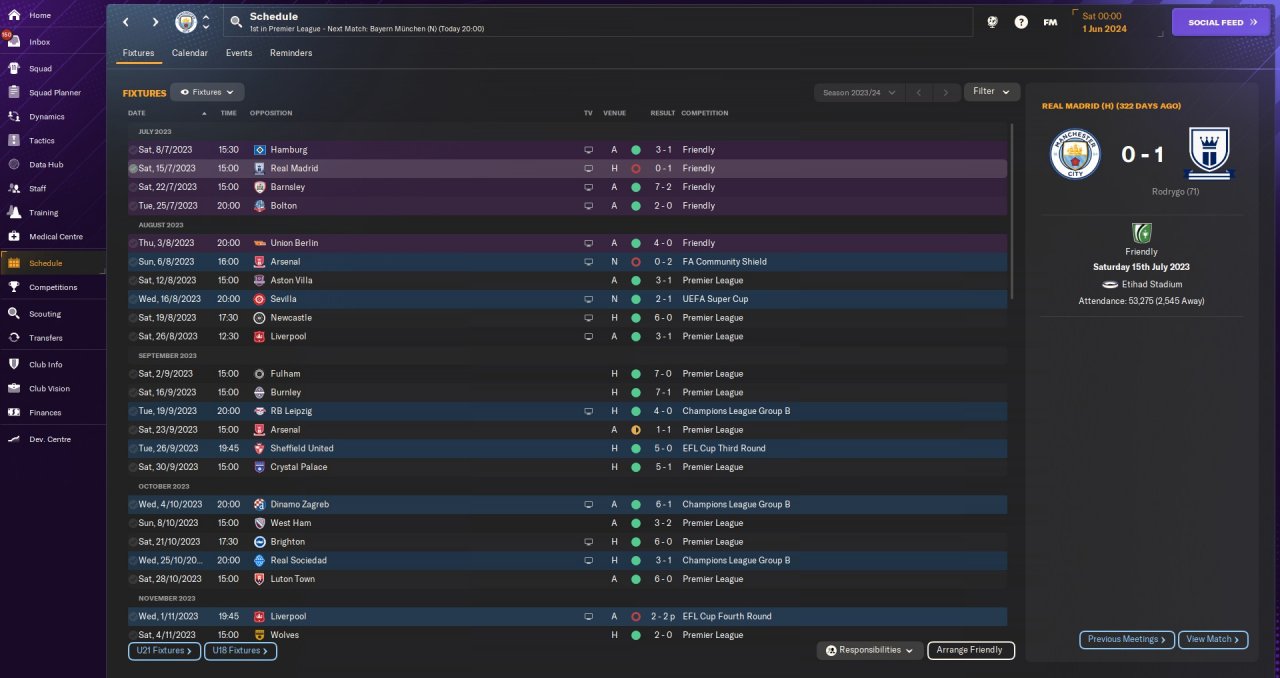Click the Arrange Friendly button

point(971,650)
